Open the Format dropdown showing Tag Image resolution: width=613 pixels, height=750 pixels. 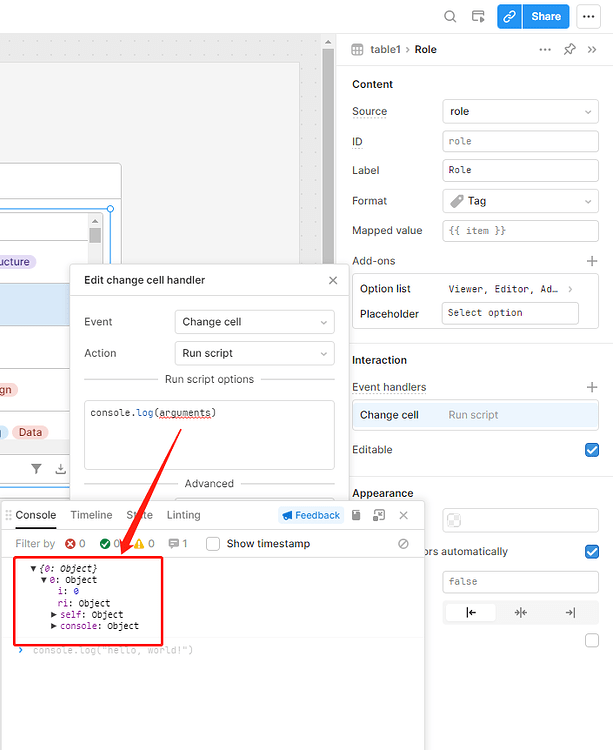(520, 201)
